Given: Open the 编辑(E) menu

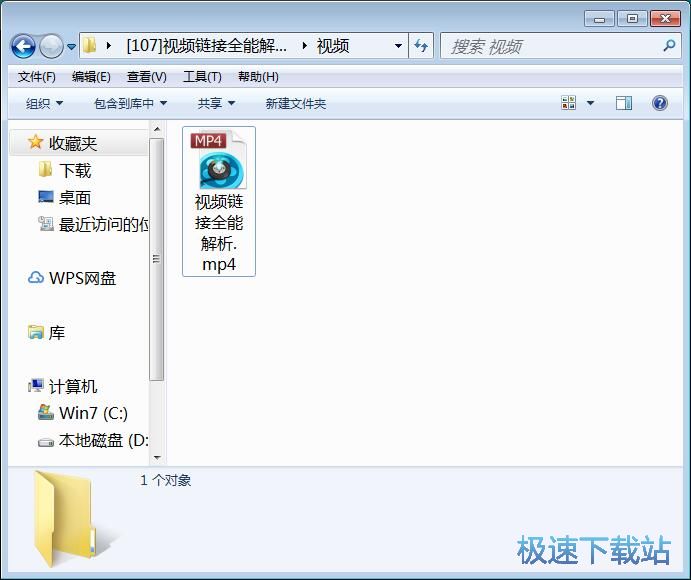Looking at the screenshot, I should [x=91, y=77].
